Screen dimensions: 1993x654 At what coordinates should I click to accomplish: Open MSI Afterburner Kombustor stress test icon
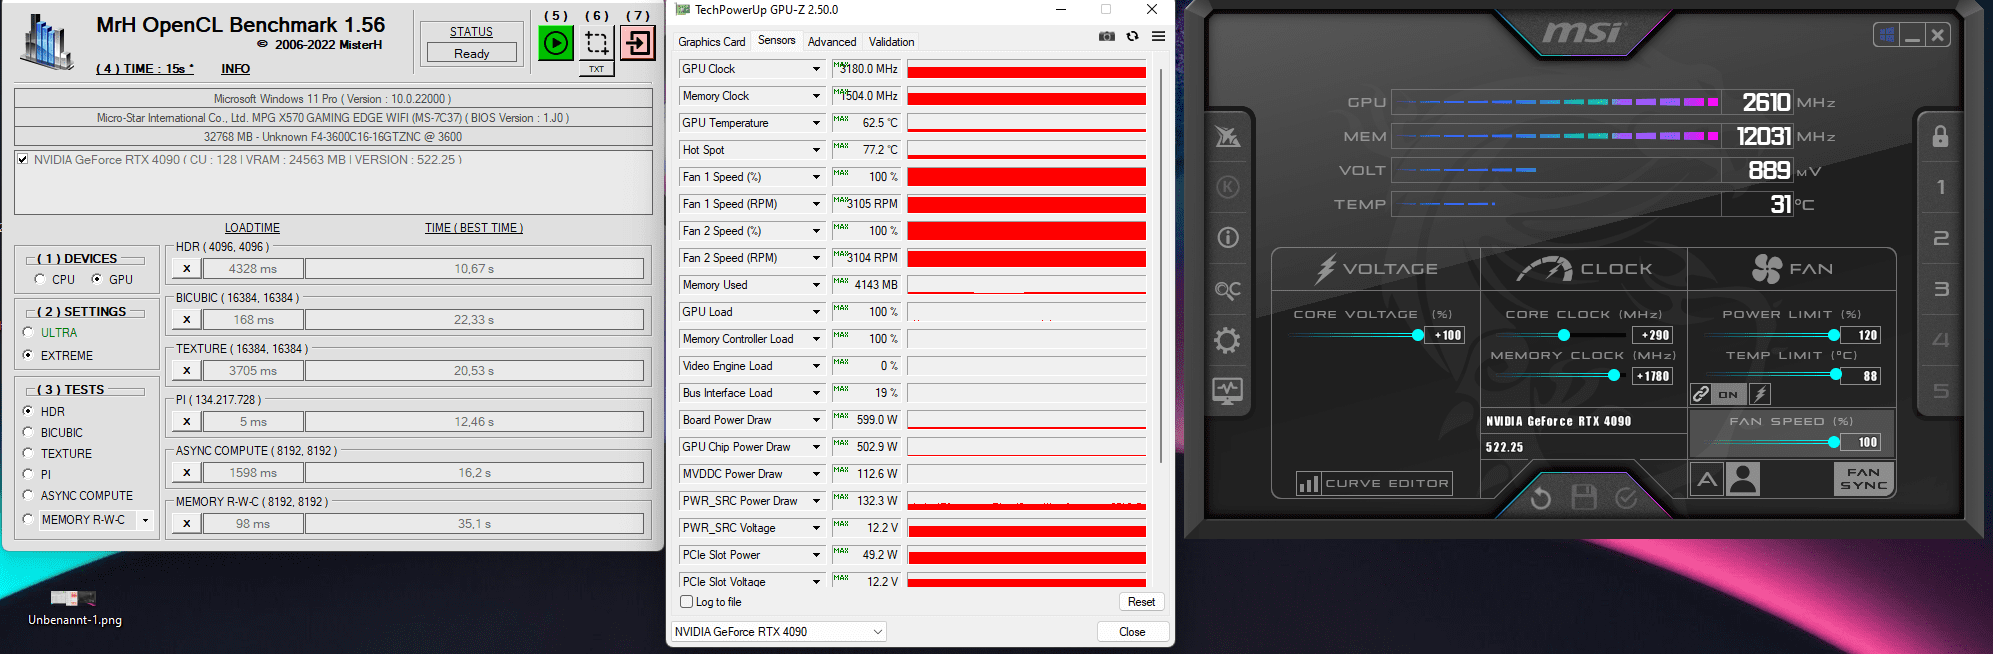point(1228,136)
